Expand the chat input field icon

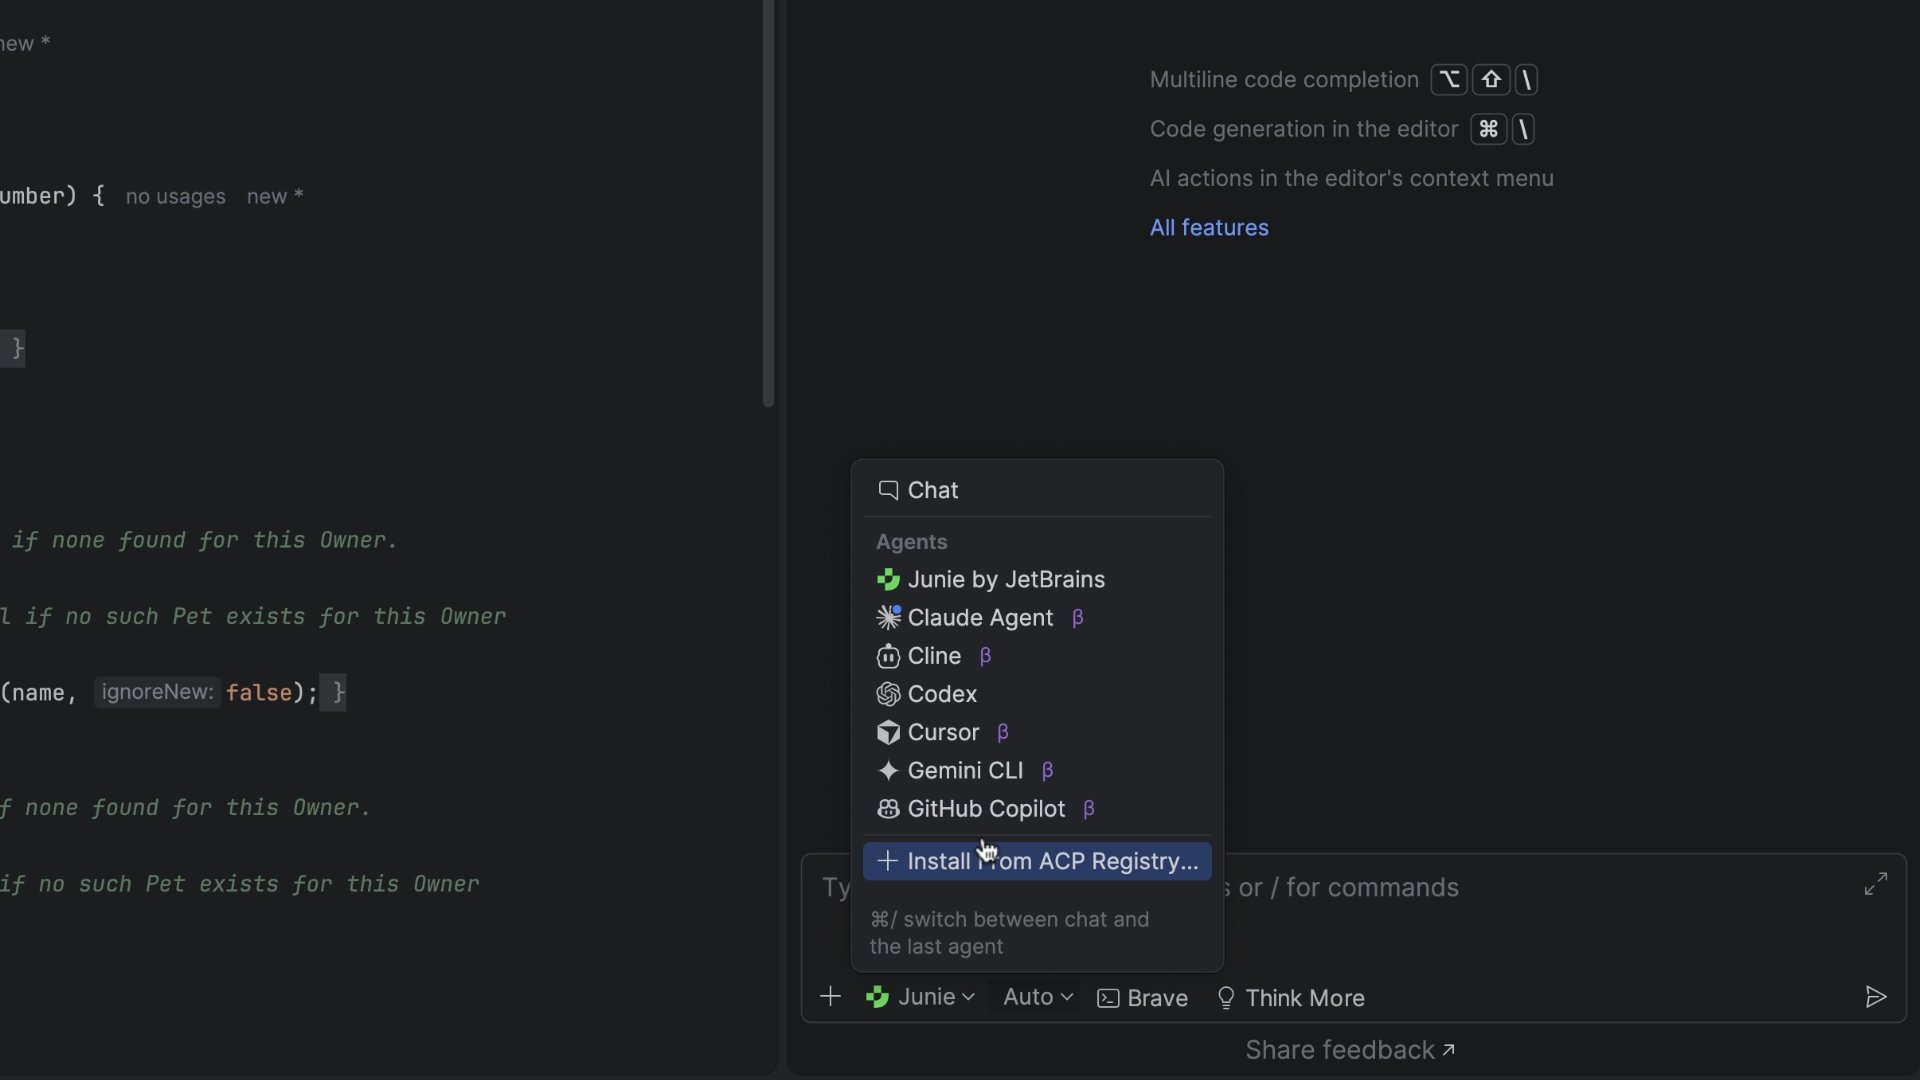coord(1875,884)
